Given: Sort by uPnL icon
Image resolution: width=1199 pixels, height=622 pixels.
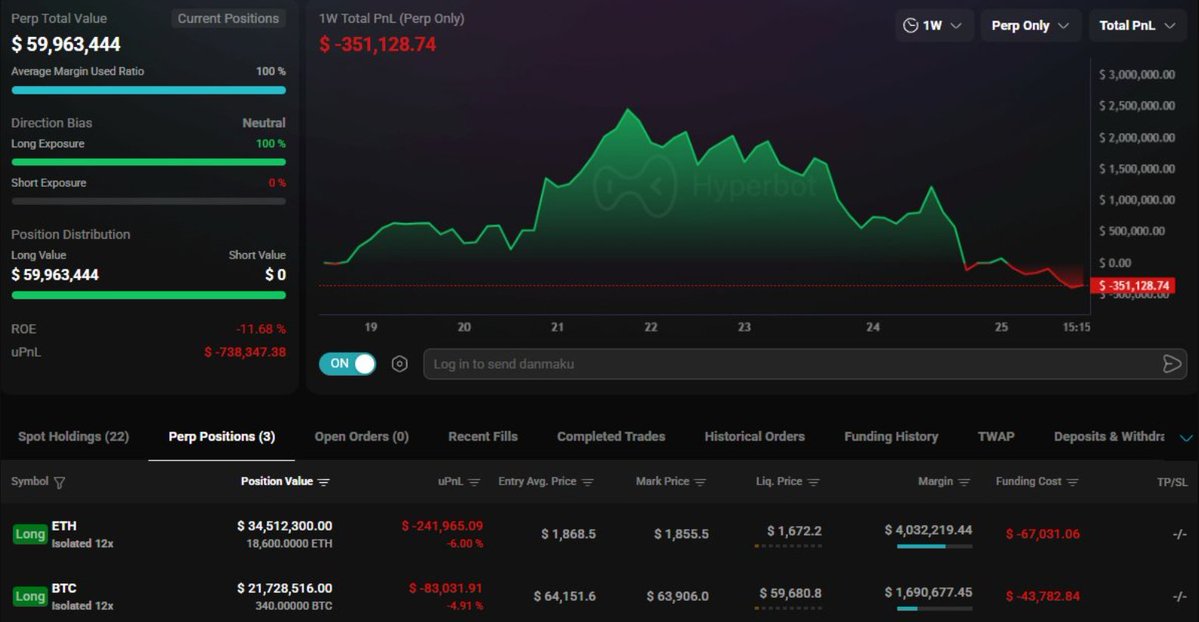Looking at the screenshot, I should [474, 482].
